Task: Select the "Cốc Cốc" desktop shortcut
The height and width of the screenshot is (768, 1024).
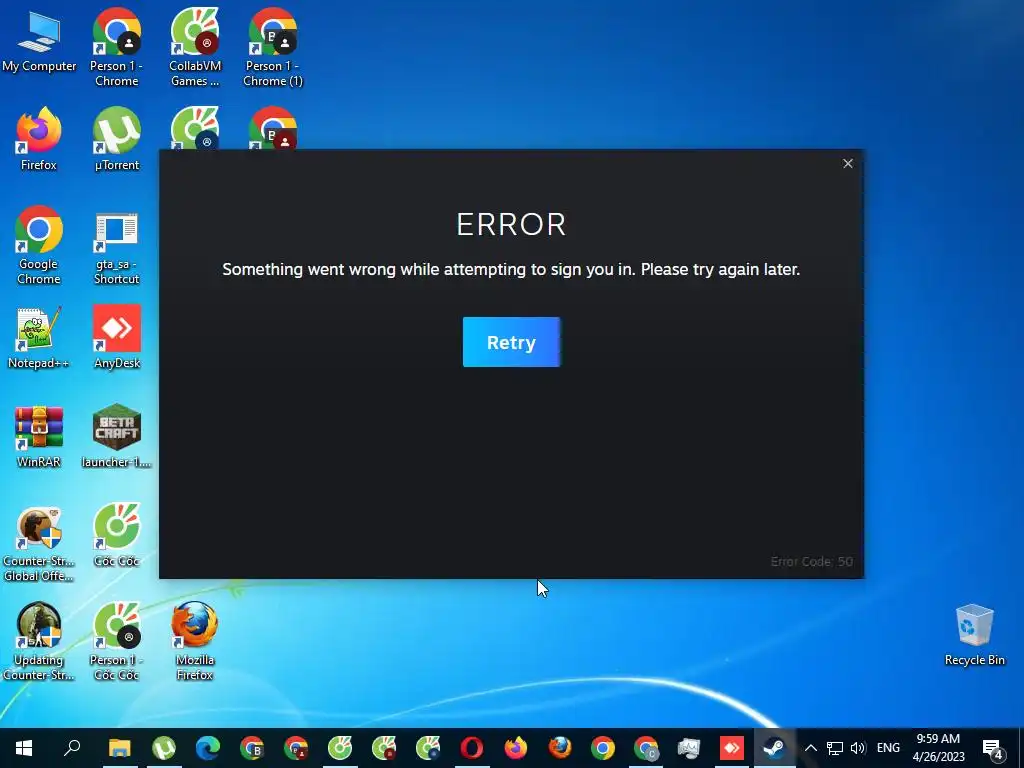Action: pyautogui.click(x=116, y=536)
